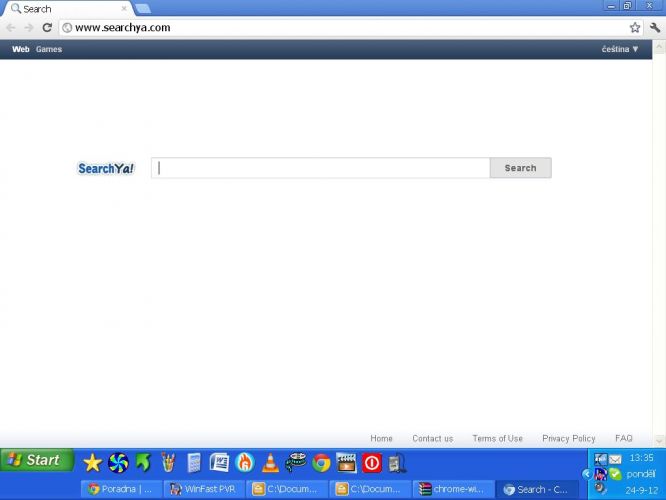Launch green arrow quick launch icon
The width and height of the screenshot is (666, 500).
(x=143, y=463)
